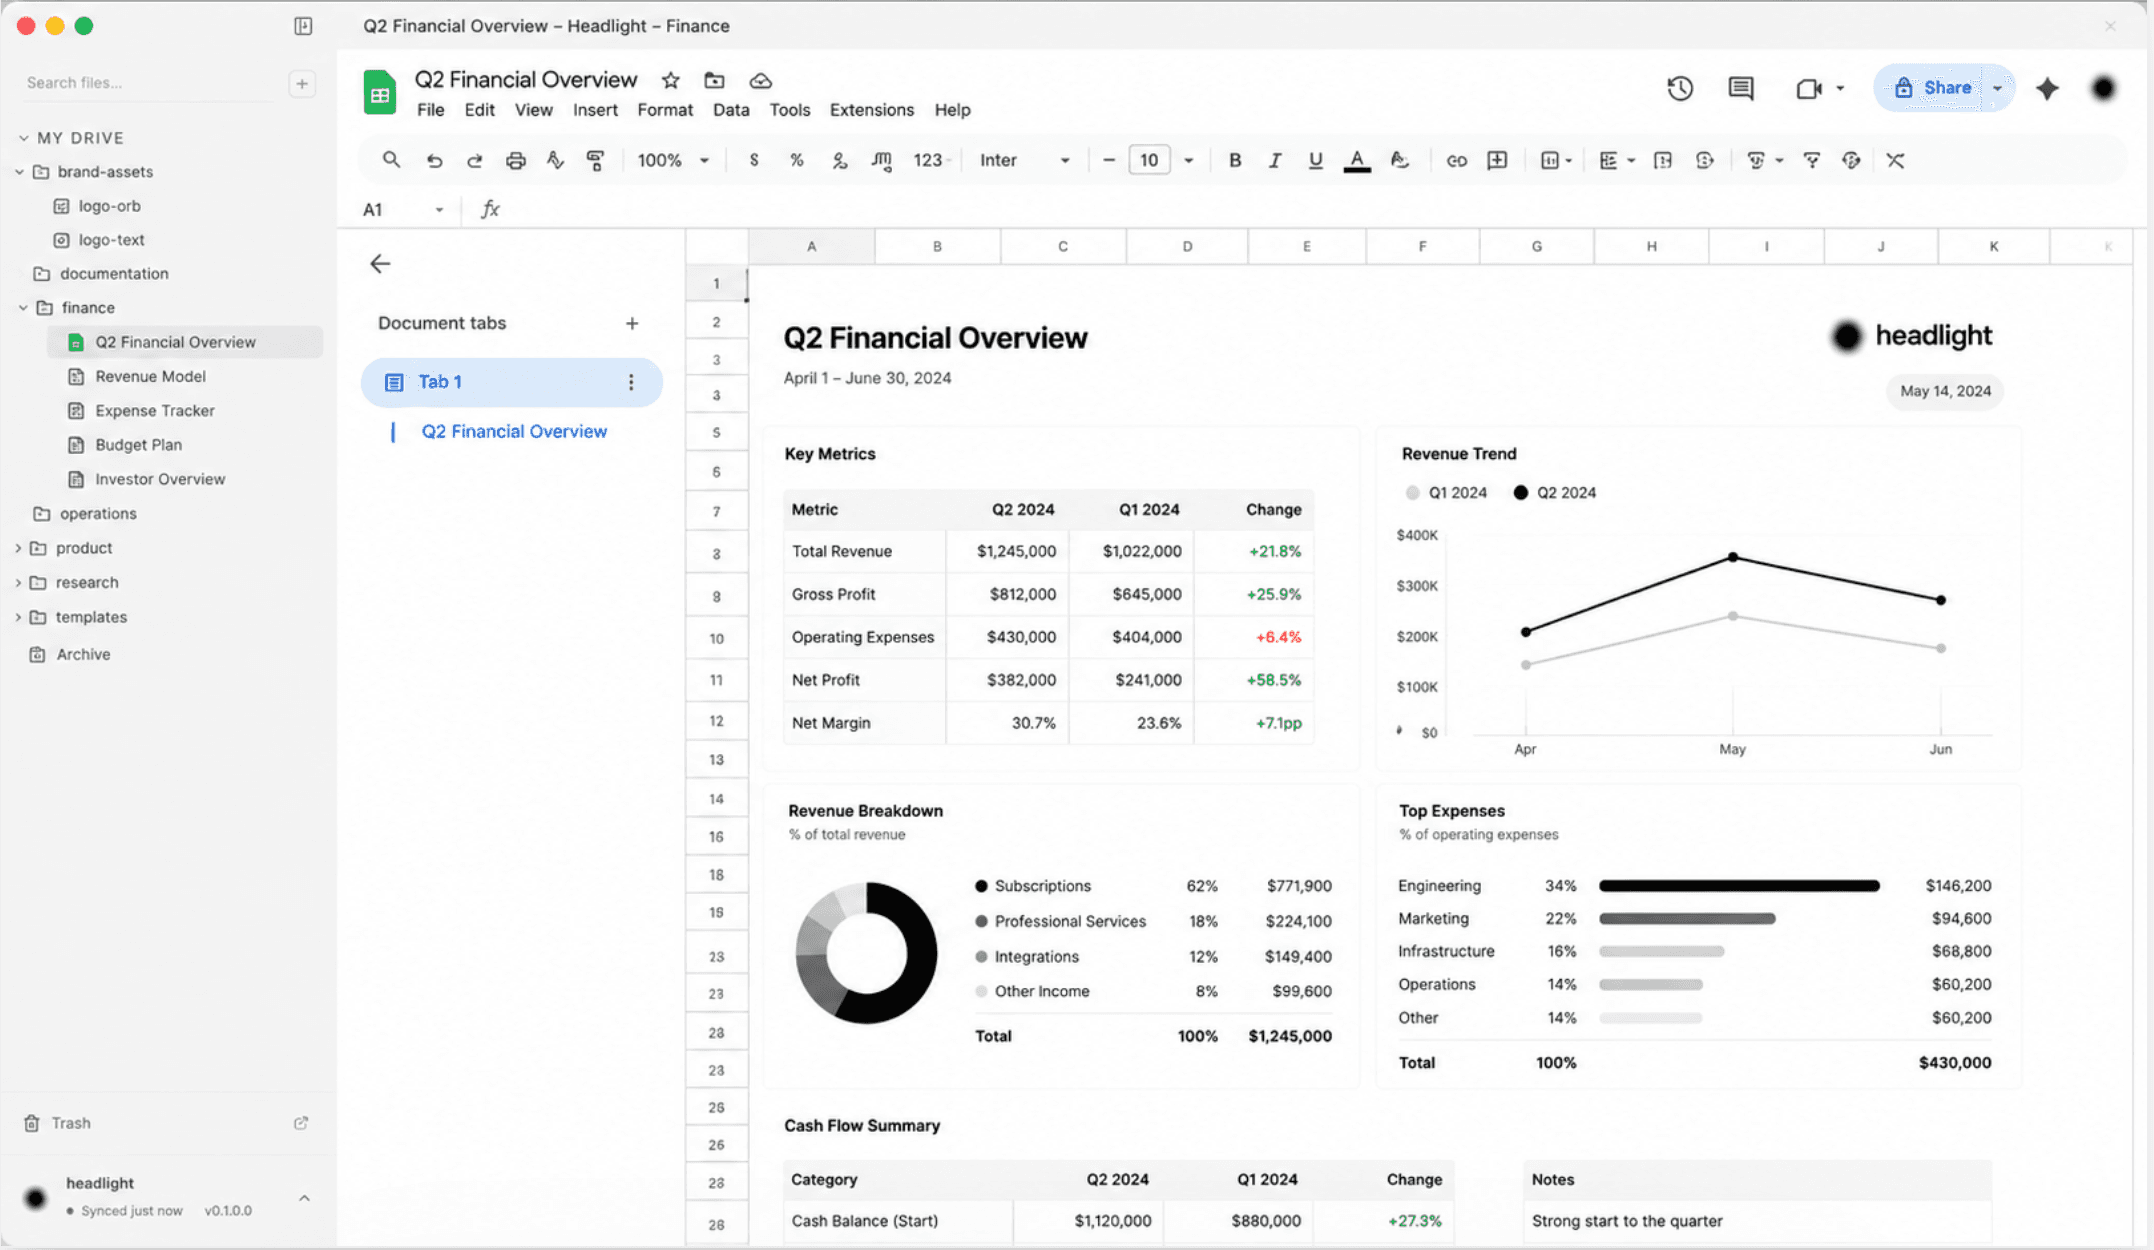Viewport: 2154px width, 1250px height.
Task: Open the comments panel icon
Action: pyautogui.click(x=1741, y=88)
